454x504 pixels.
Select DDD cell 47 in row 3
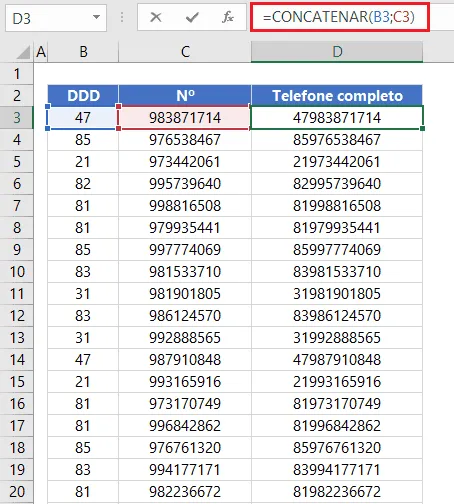point(83,118)
